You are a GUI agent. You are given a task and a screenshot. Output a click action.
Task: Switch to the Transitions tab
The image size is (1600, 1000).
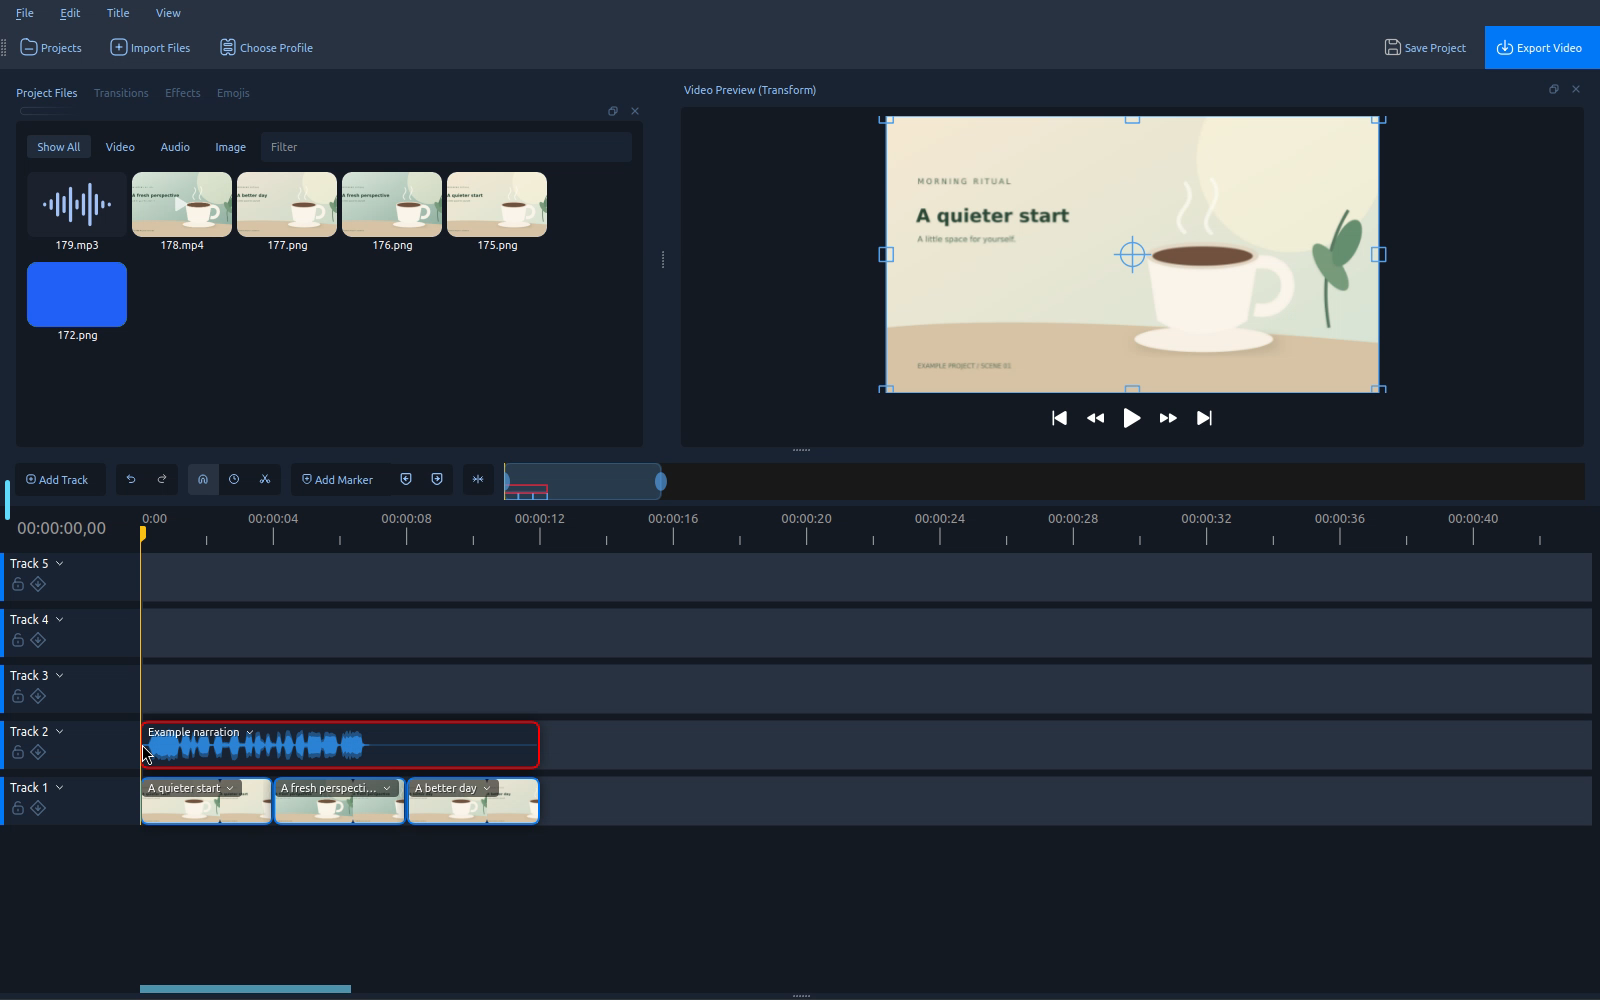(x=121, y=93)
